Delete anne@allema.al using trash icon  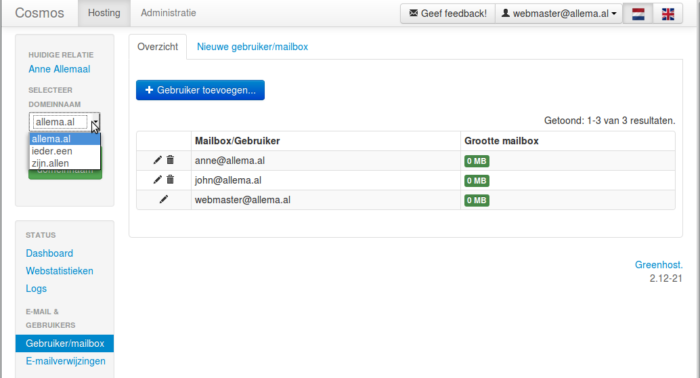(x=170, y=160)
